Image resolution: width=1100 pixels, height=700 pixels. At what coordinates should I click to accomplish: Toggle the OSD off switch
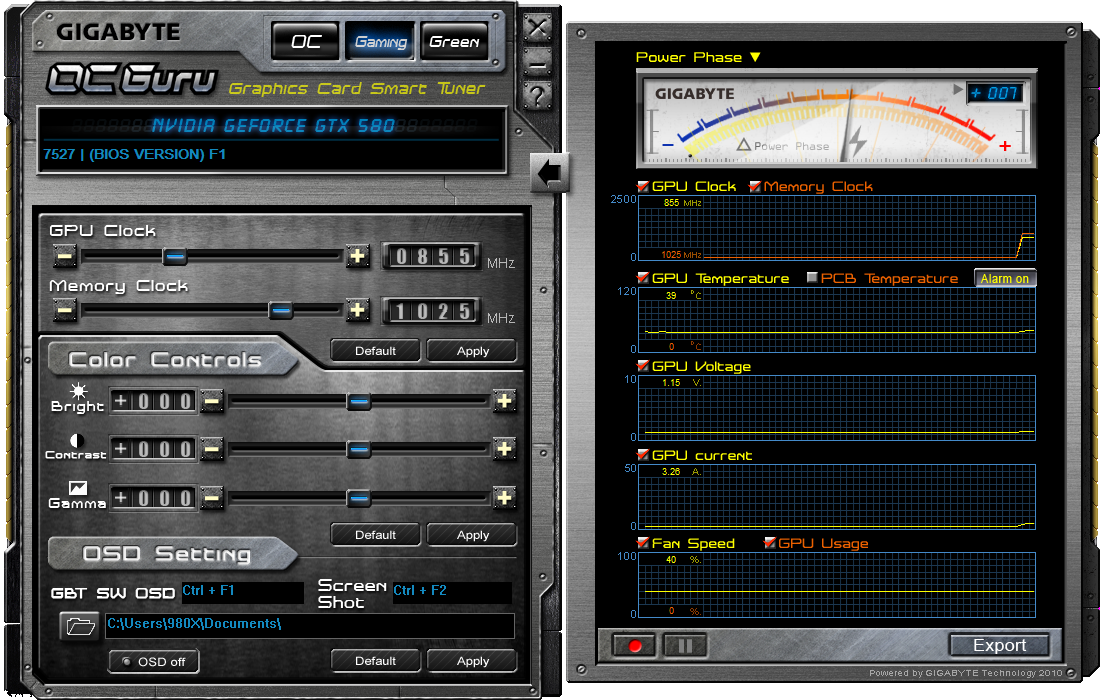point(154,661)
